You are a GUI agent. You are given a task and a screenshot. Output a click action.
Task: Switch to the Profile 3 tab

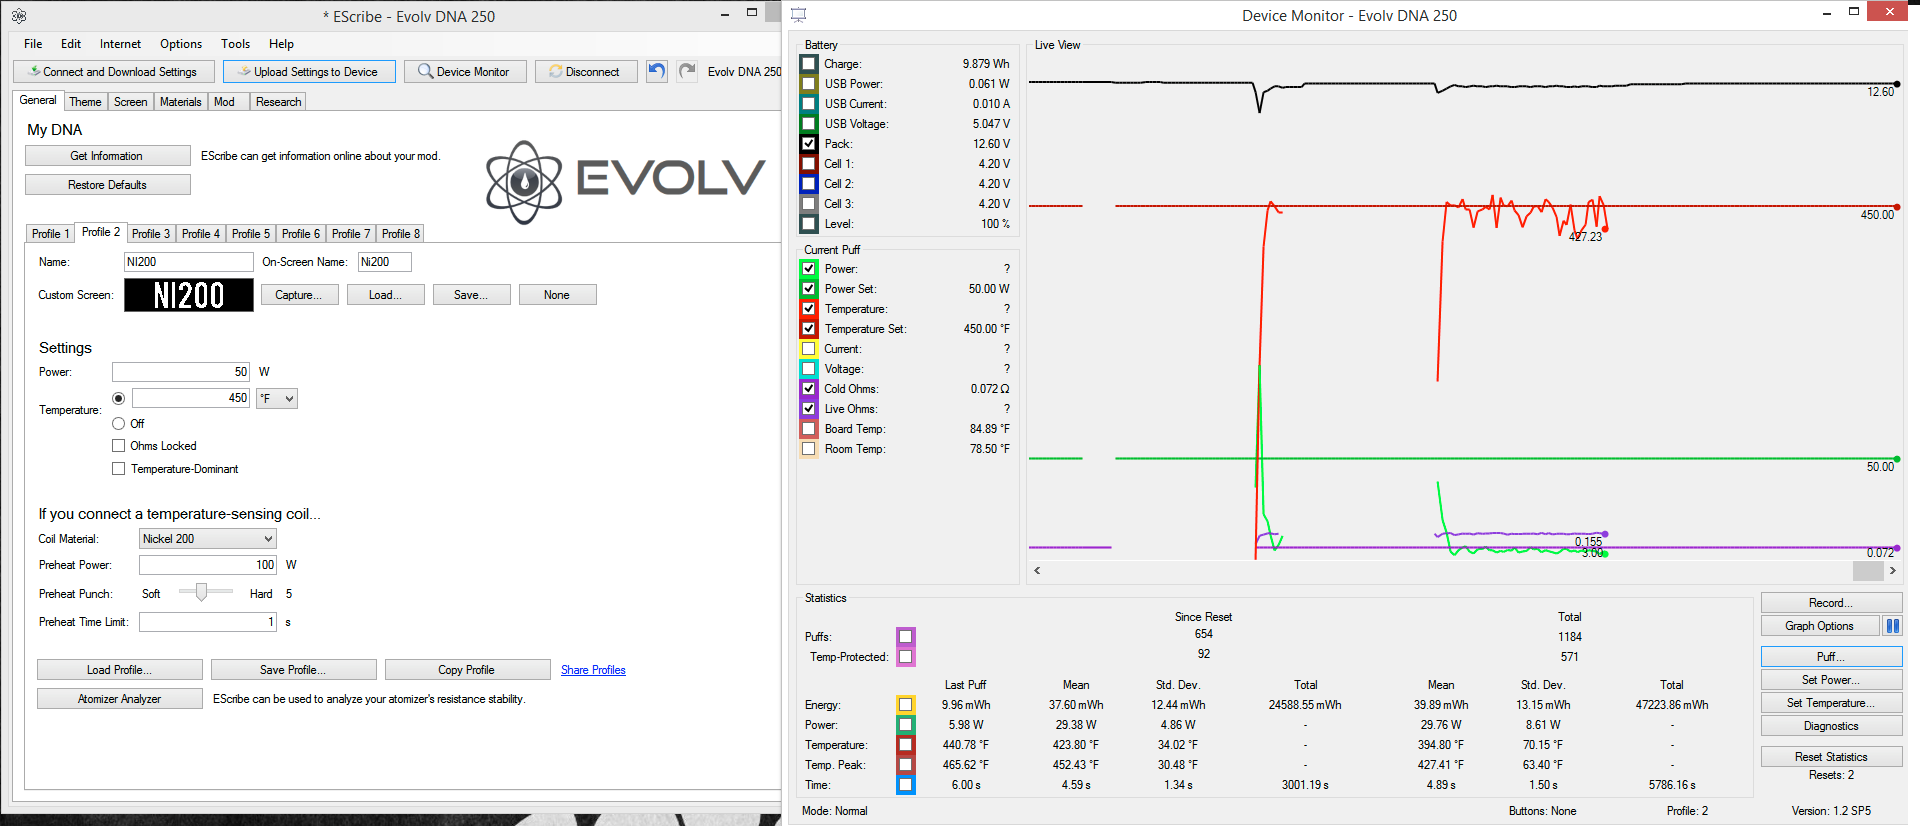[x=151, y=234]
